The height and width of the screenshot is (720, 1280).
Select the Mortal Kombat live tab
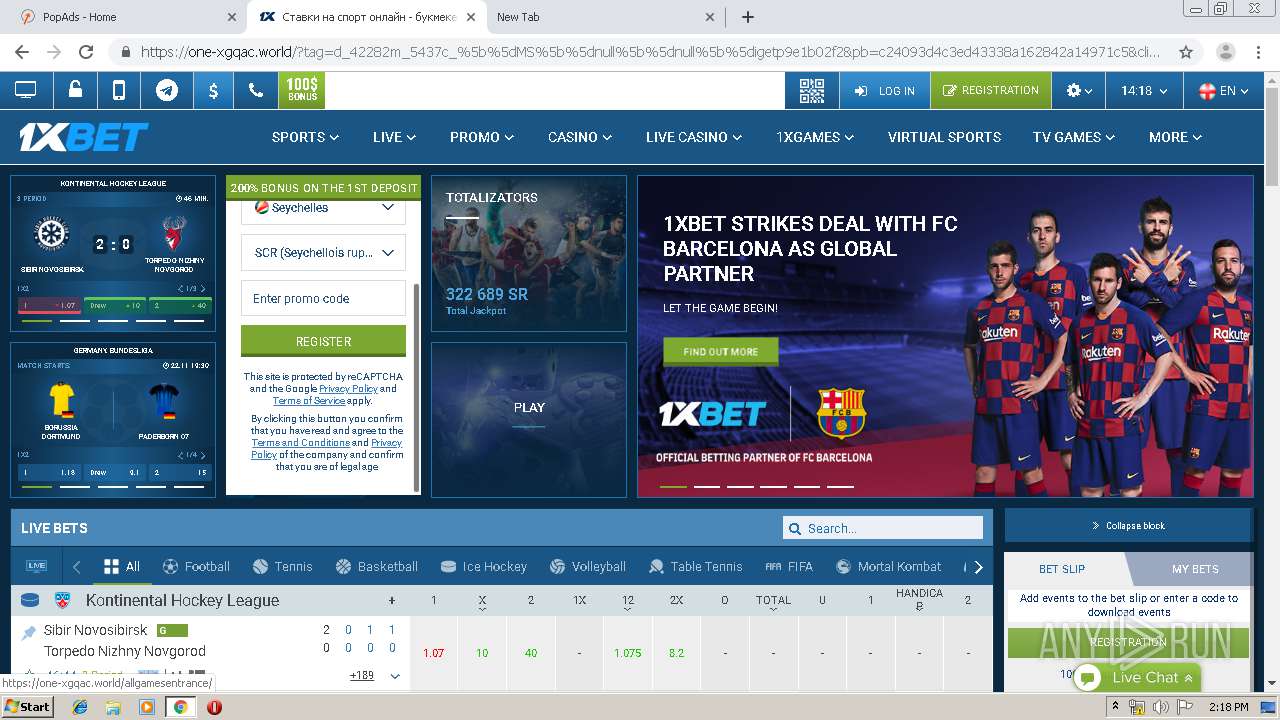pos(889,566)
